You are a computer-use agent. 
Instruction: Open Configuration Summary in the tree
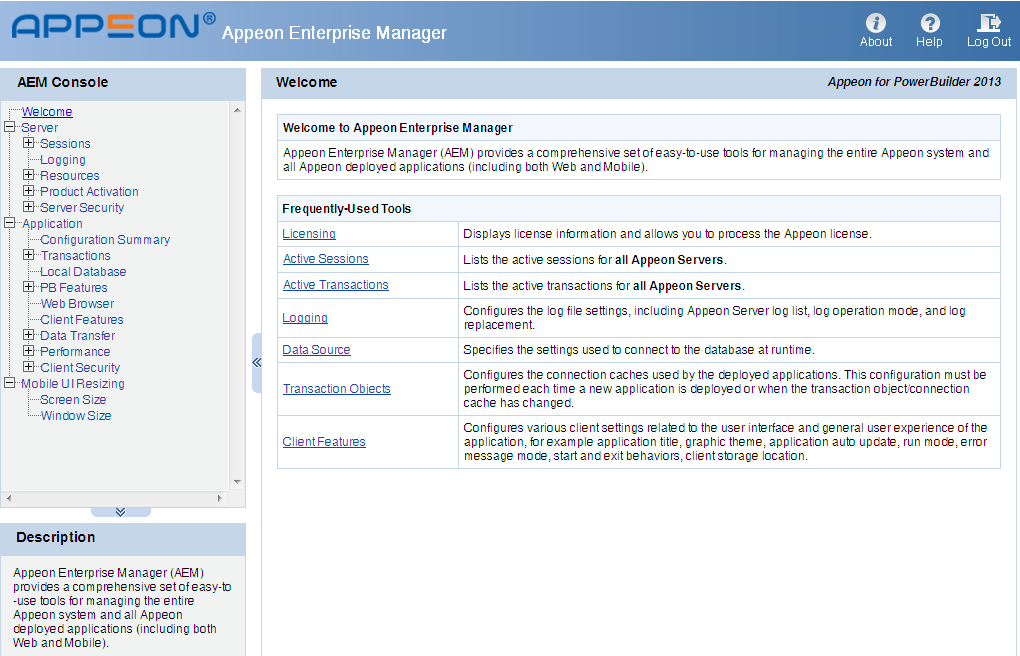click(105, 240)
